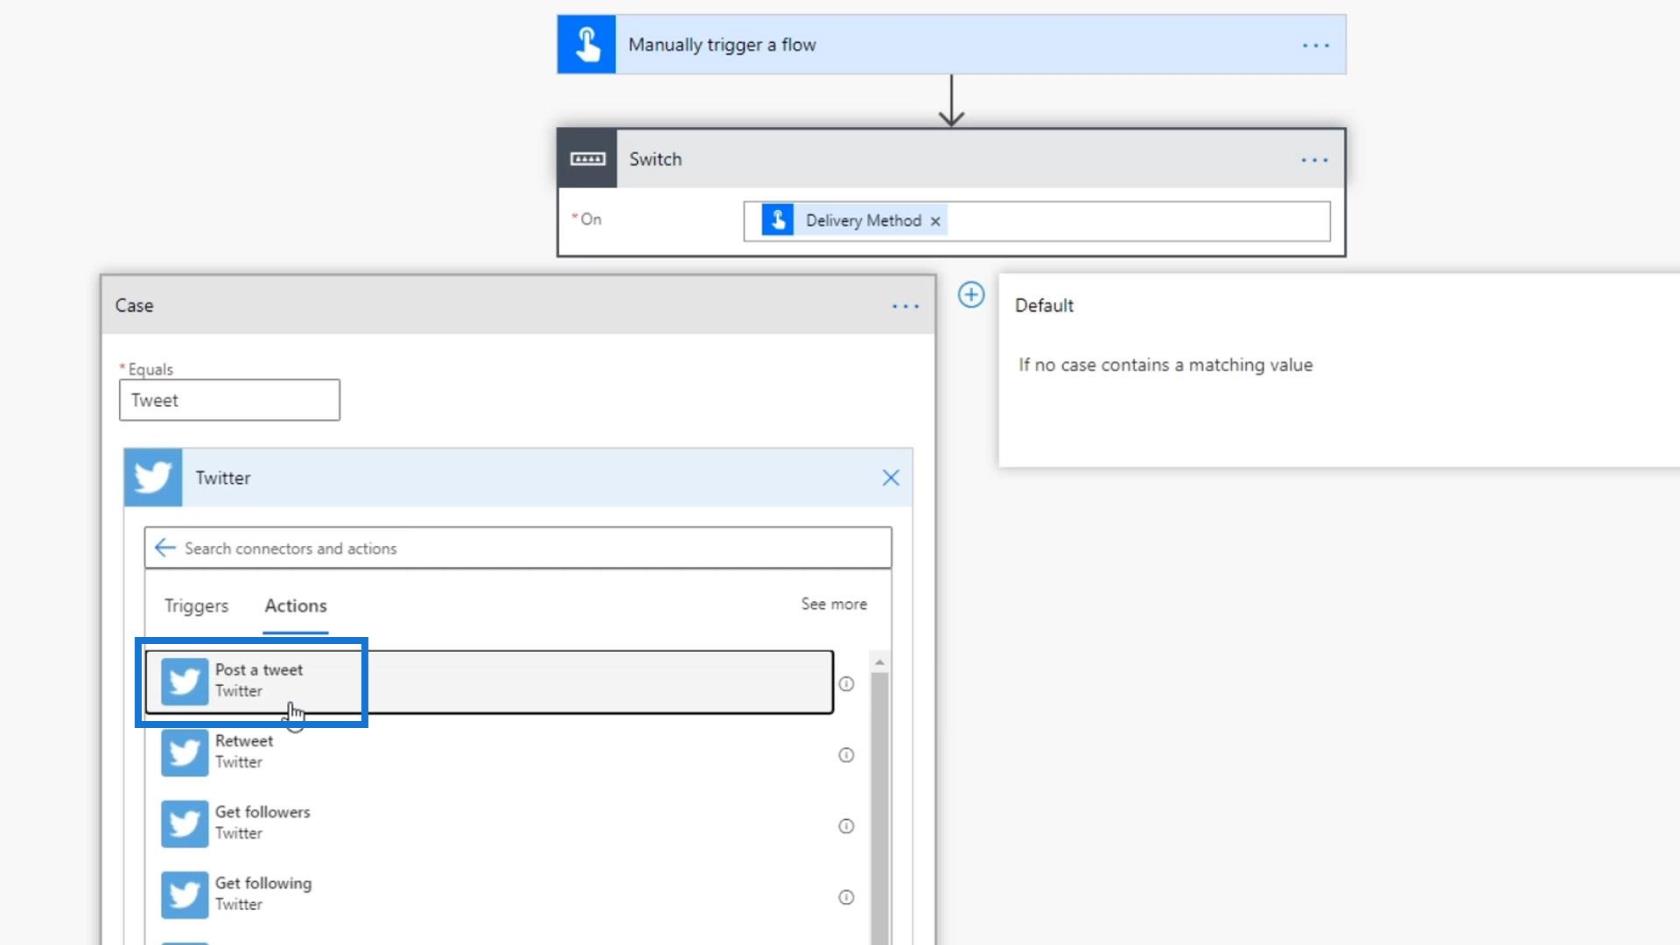Image resolution: width=1680 pixels, height=945 pixels.
Task: Choose the Retweet action
Action: (489, 753)
